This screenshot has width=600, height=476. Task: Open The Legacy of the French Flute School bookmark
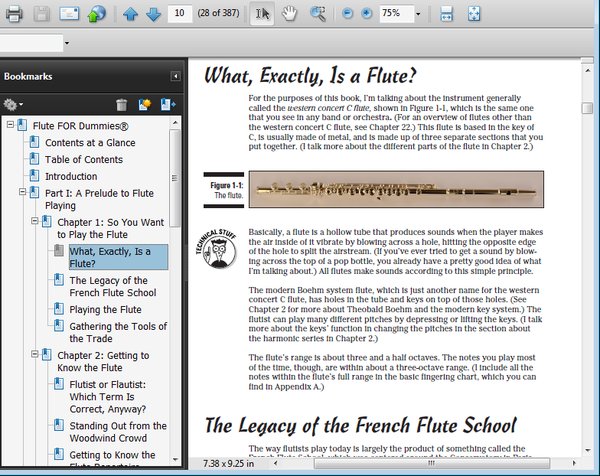coord(113,287)
